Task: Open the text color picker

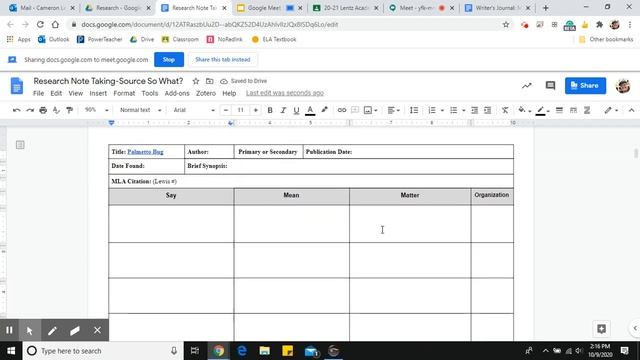Action: 310,110
